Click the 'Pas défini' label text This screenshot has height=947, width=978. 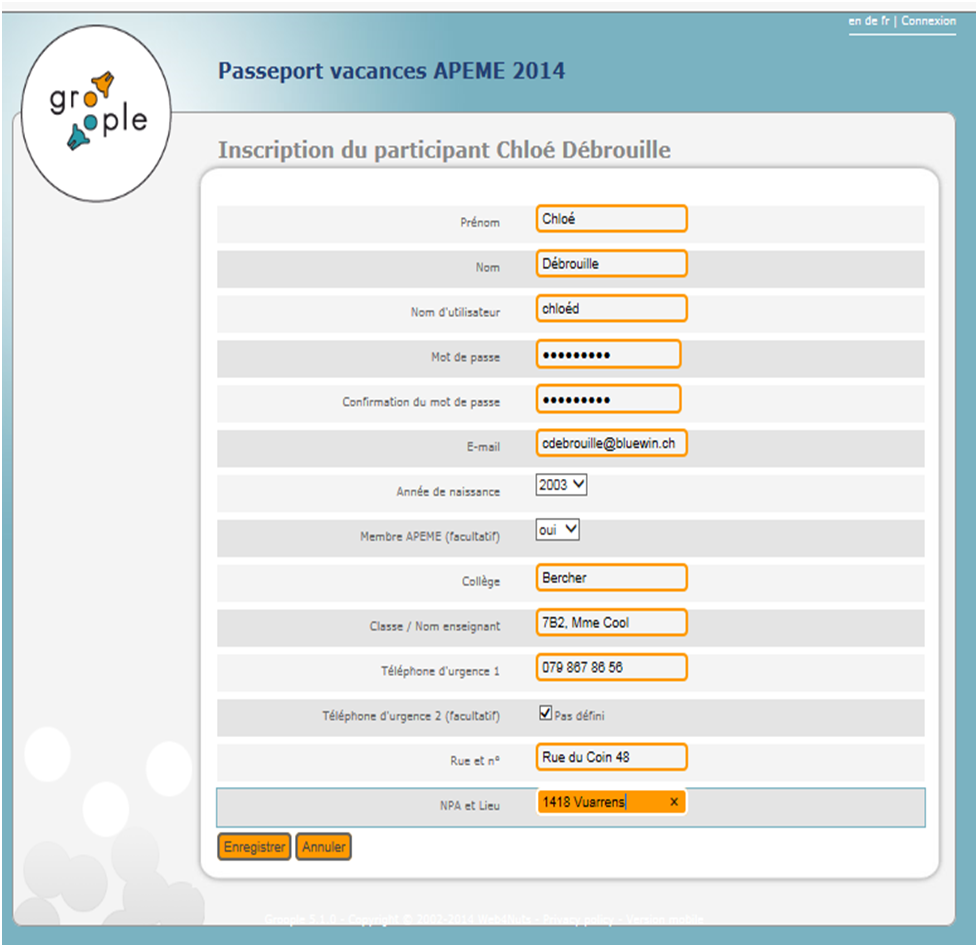[579, 716]
